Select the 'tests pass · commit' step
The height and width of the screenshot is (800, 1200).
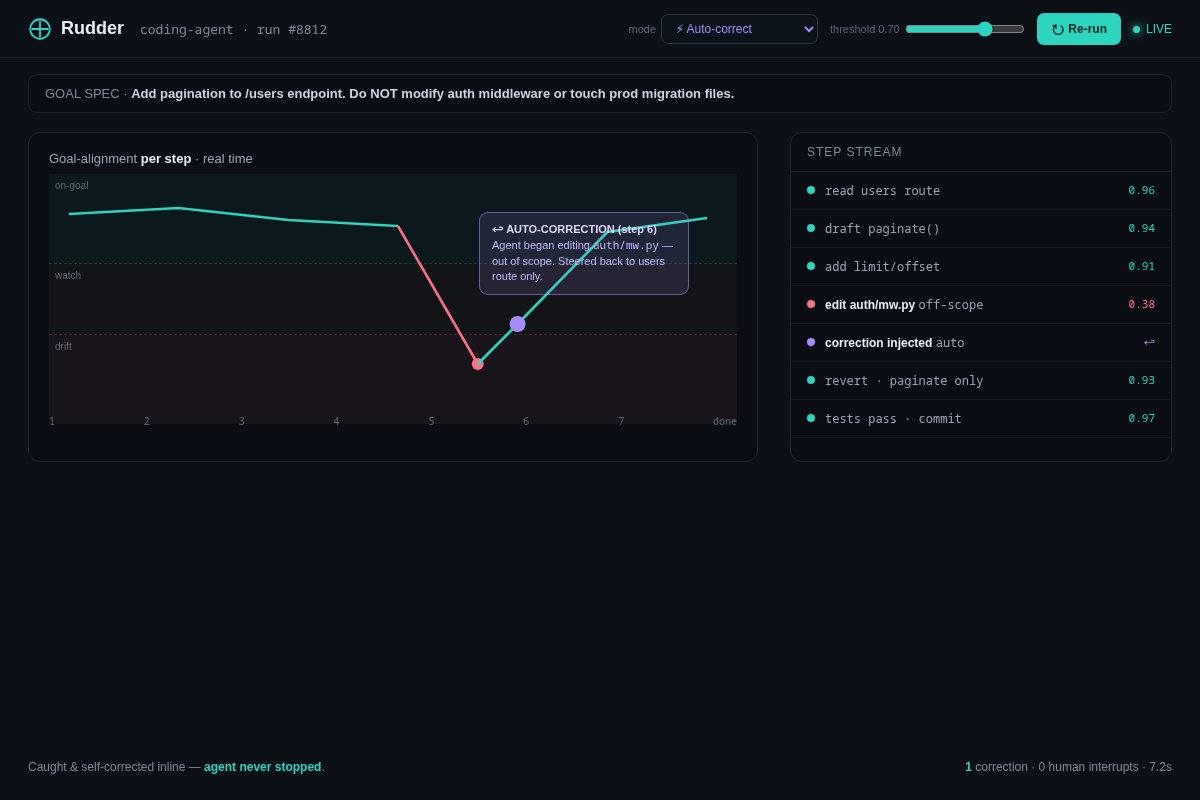pyautogui.click(x=981, y=419)
